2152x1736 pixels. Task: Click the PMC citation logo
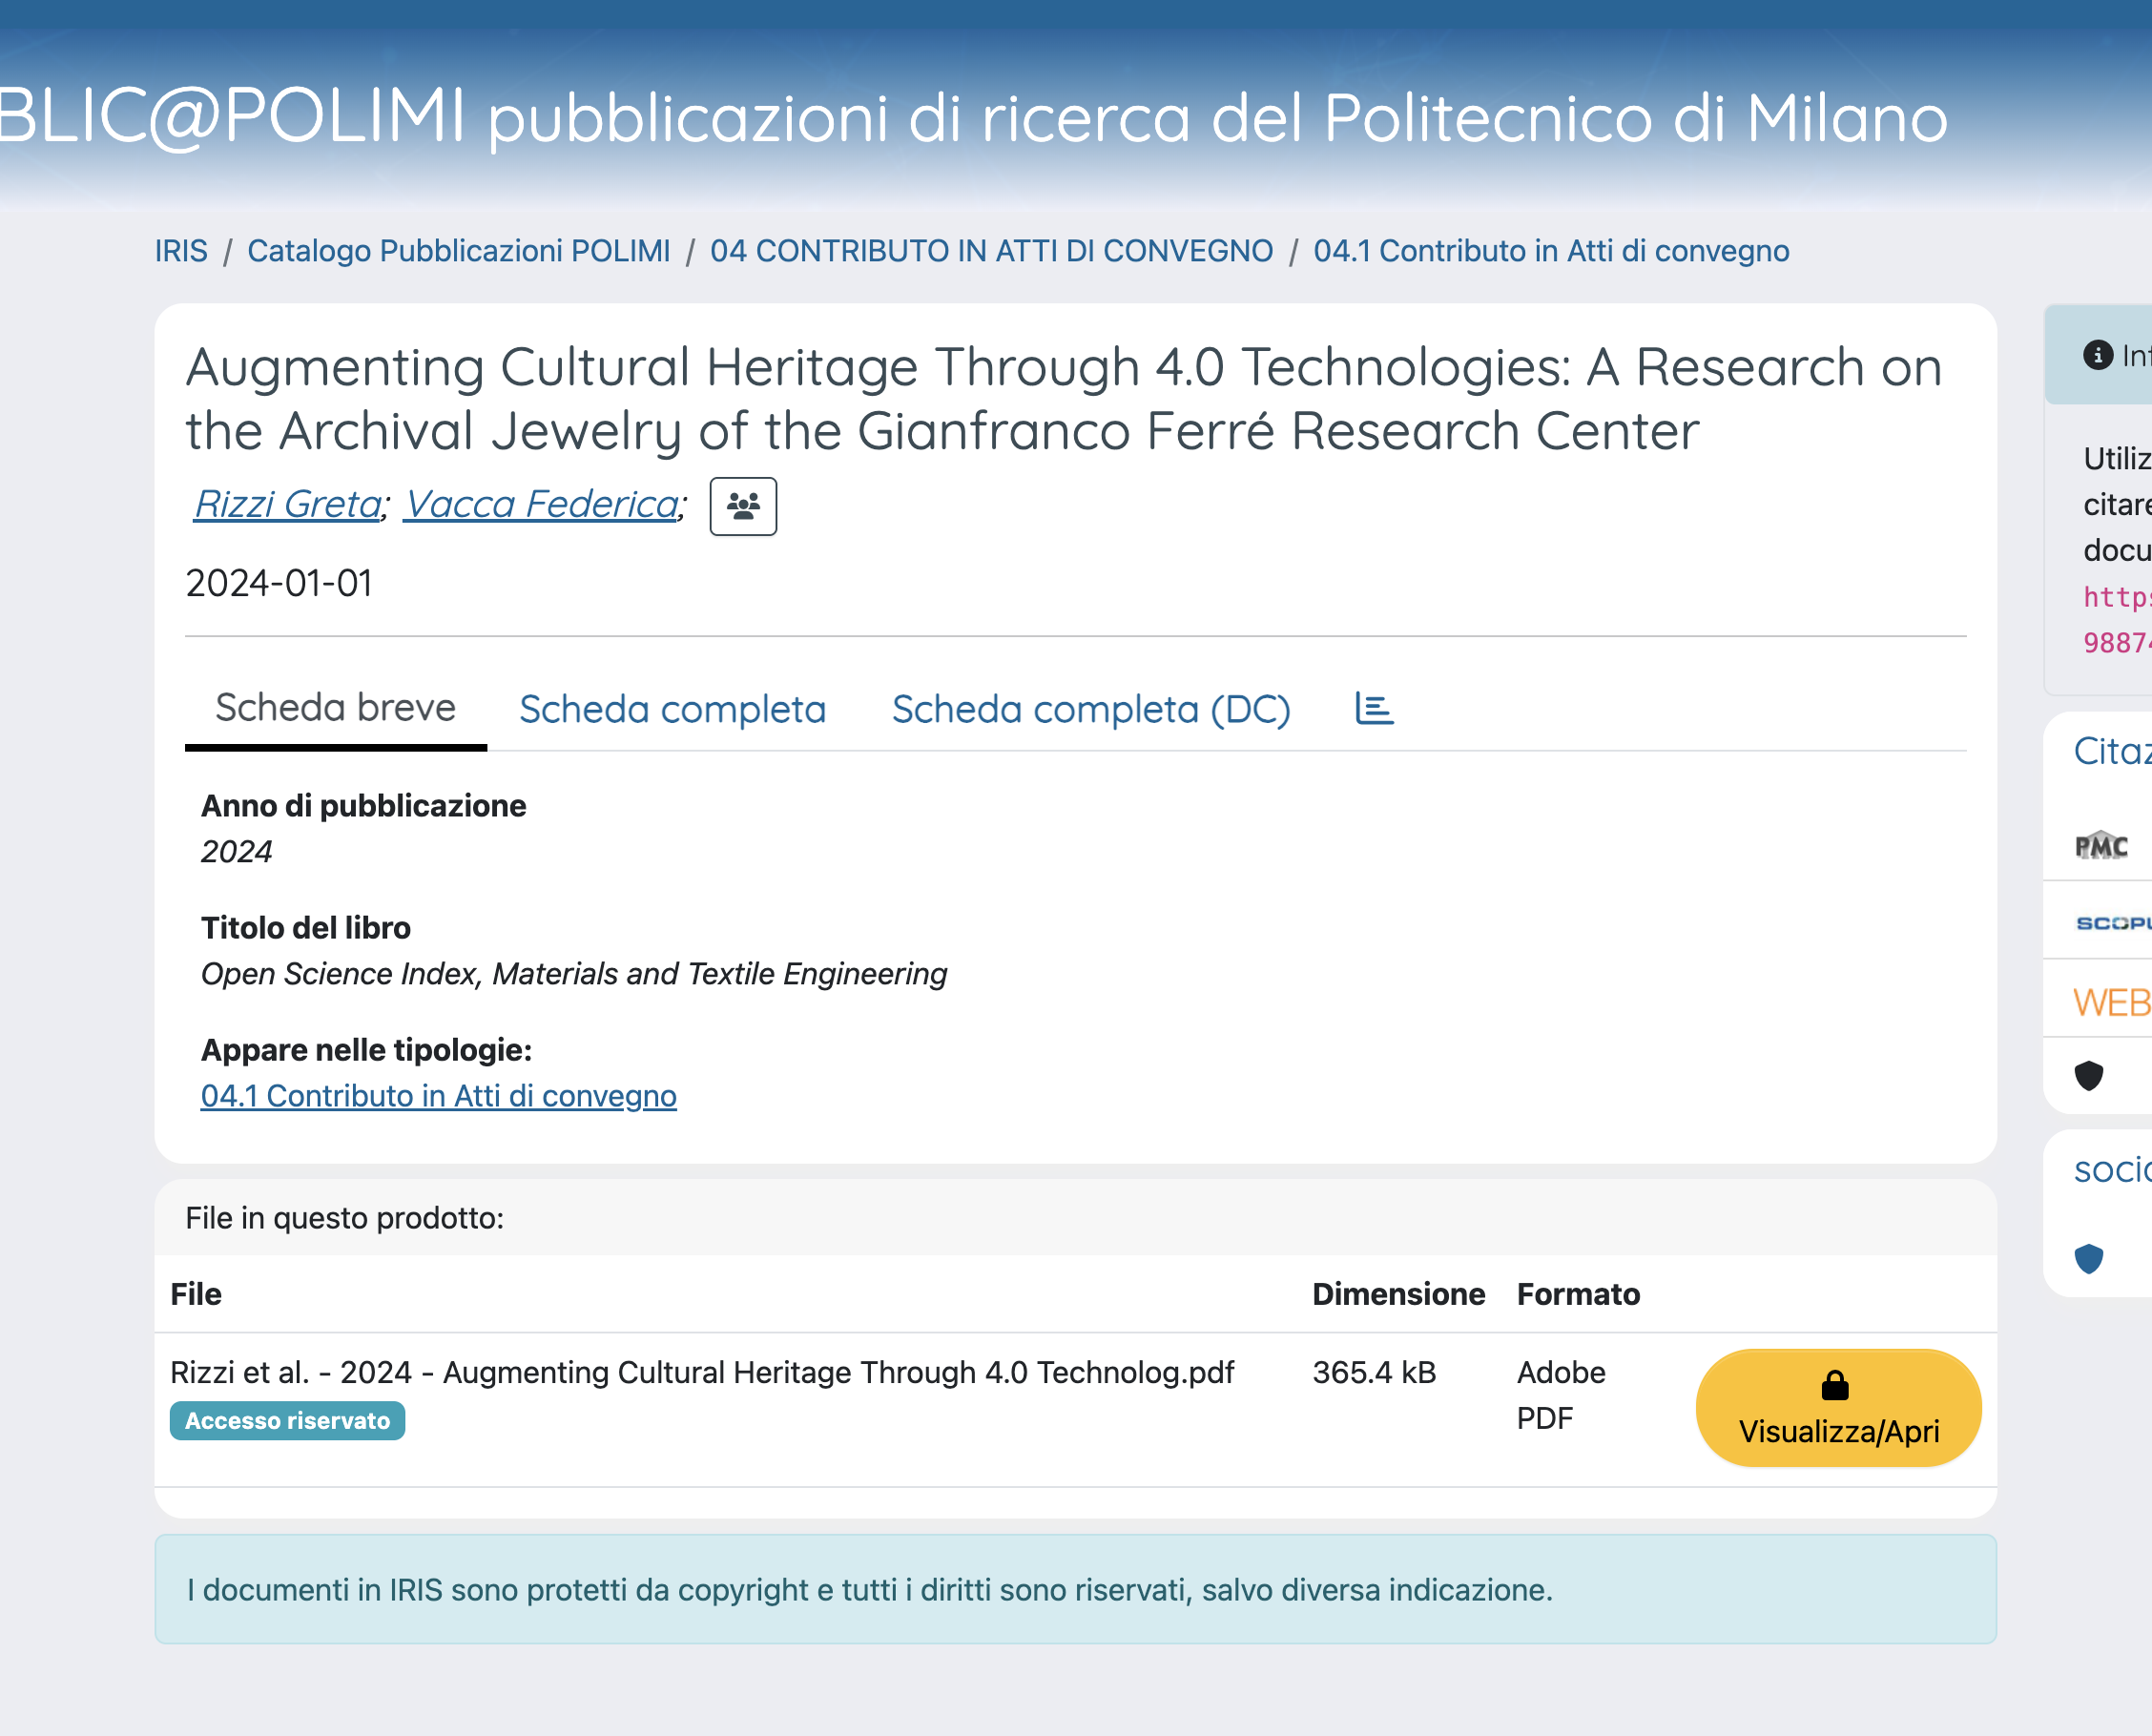pos(2101,846)
